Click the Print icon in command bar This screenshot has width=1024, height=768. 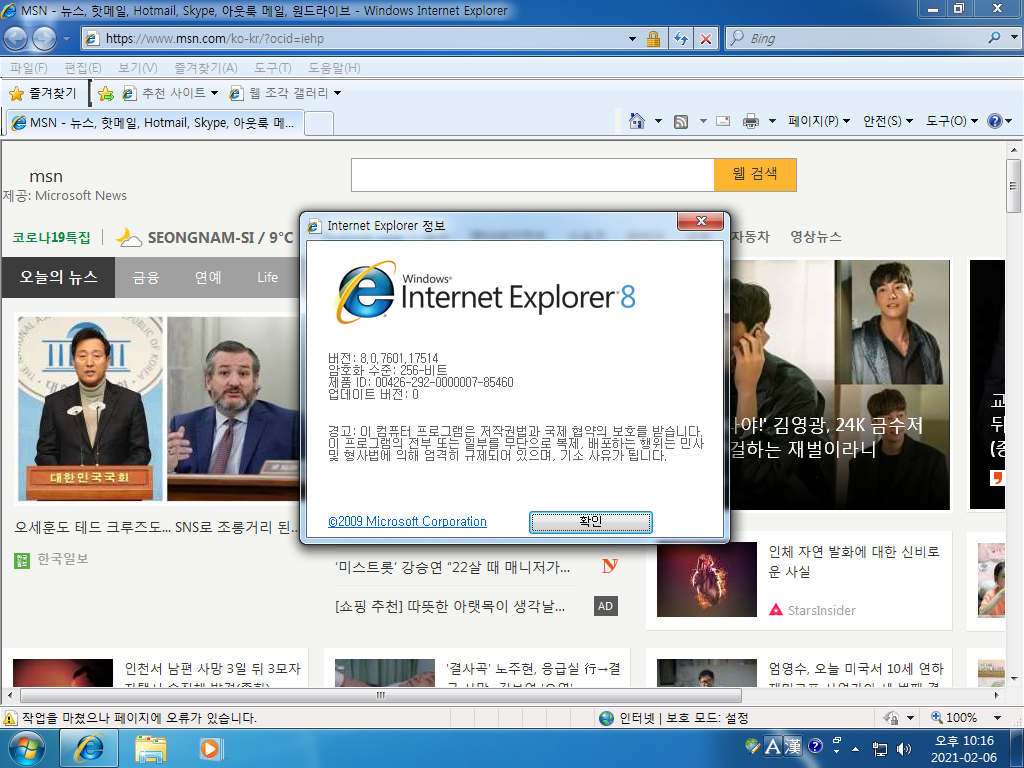pos(751,121)
